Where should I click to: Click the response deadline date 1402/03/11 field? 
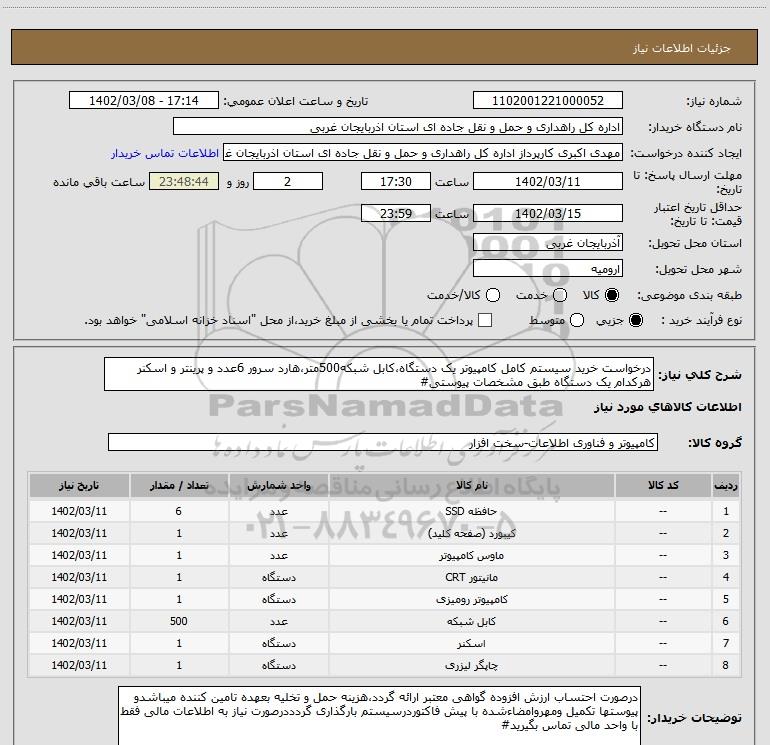coord(548,182)
